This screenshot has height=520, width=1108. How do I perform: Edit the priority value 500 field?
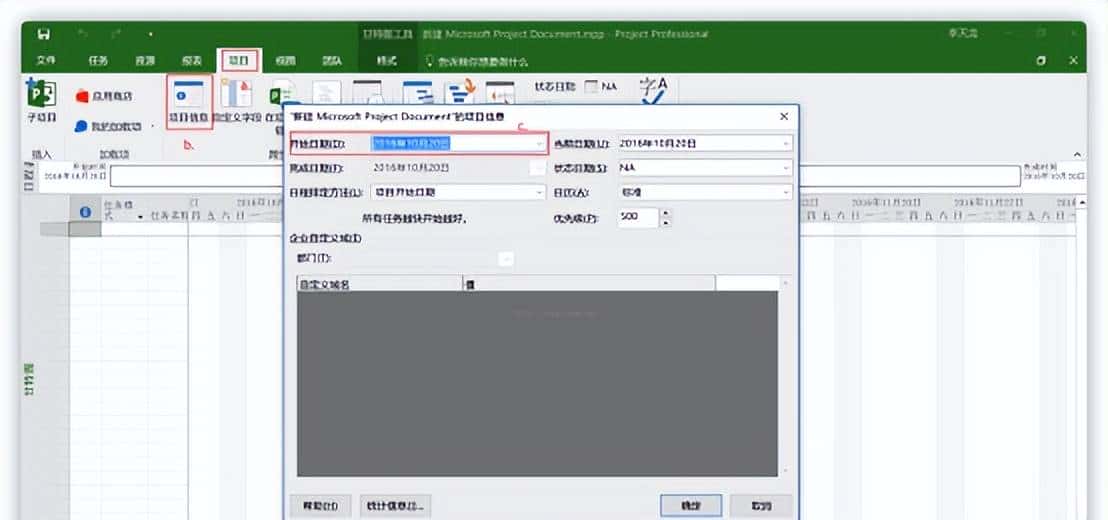click(x=638, y=218)
